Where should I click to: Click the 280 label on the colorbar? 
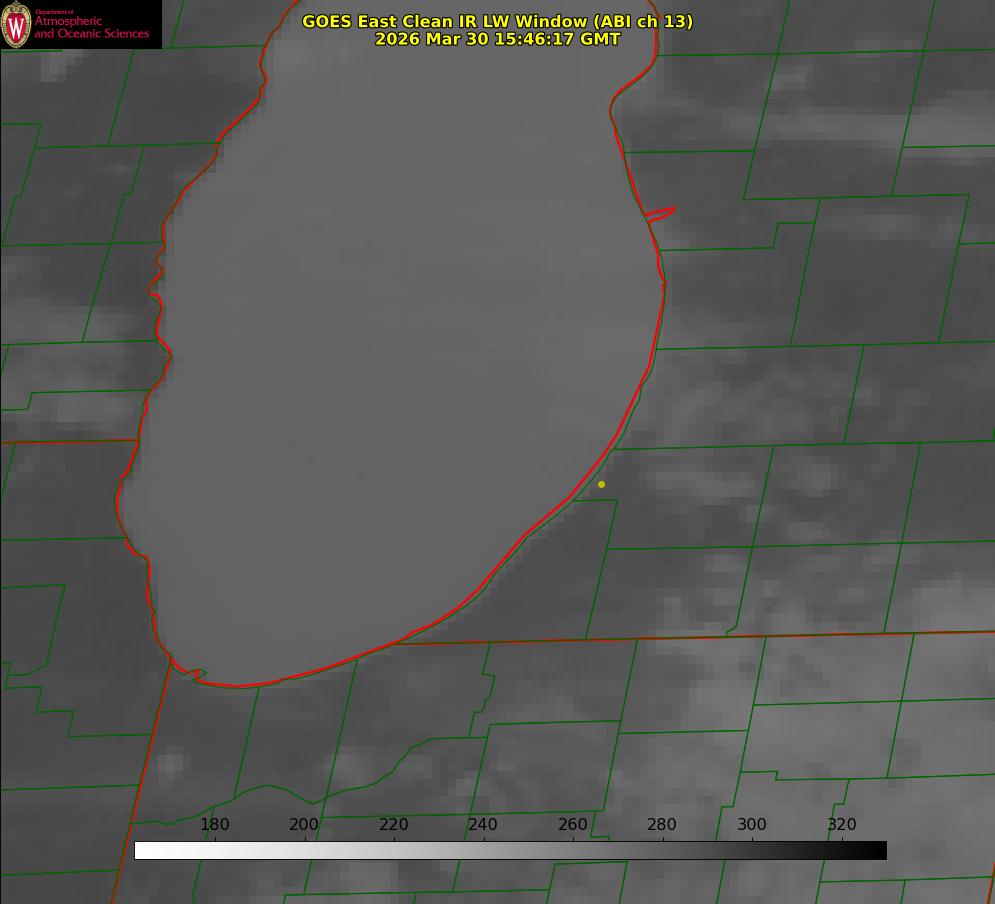coord(662,825)
